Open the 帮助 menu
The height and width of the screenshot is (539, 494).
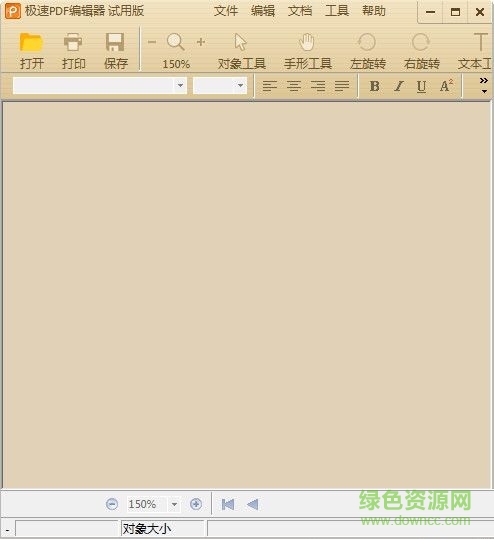[x=374, y=11]
